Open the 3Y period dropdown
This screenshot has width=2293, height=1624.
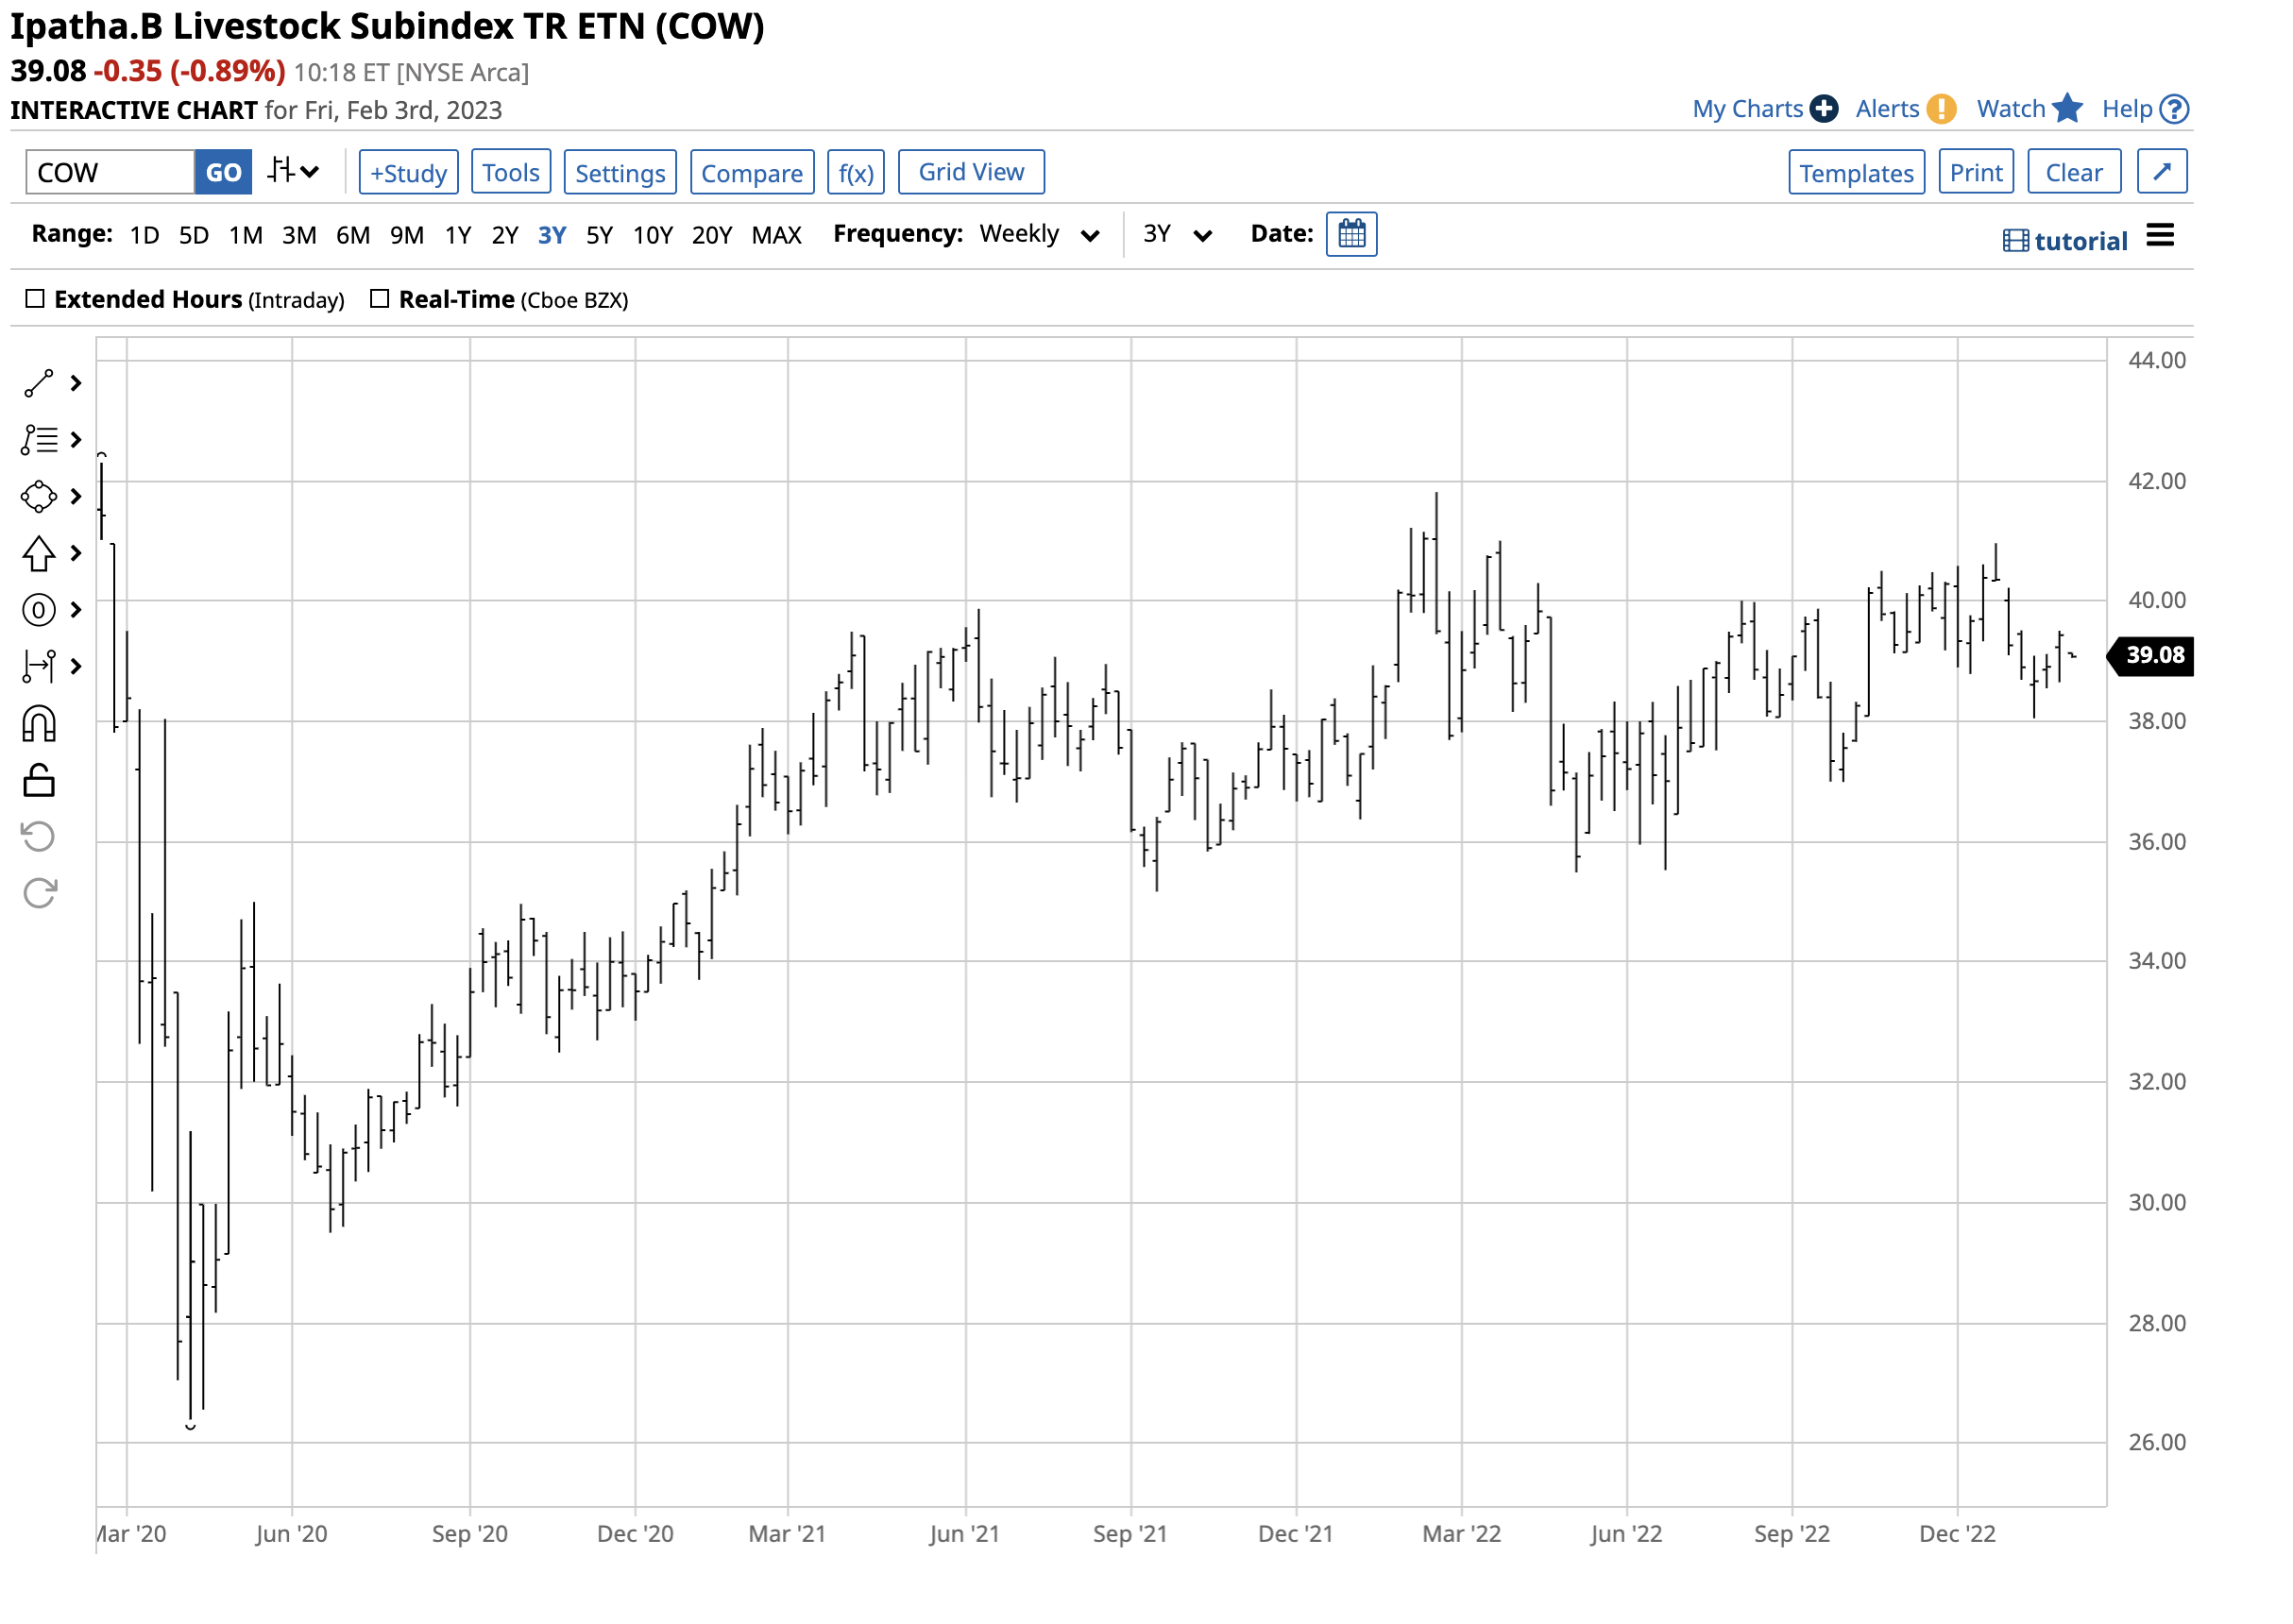(x=1178, y=234)
